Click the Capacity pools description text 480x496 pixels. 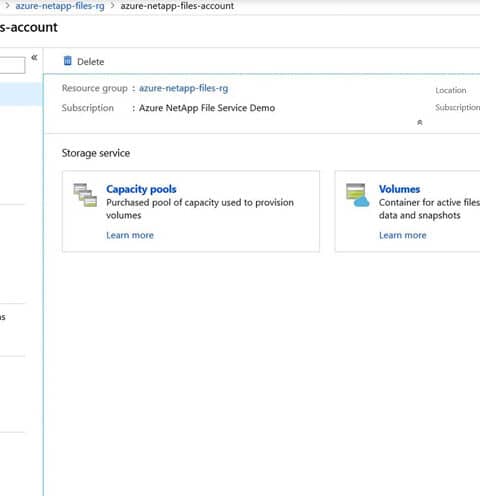pos(200,209)
